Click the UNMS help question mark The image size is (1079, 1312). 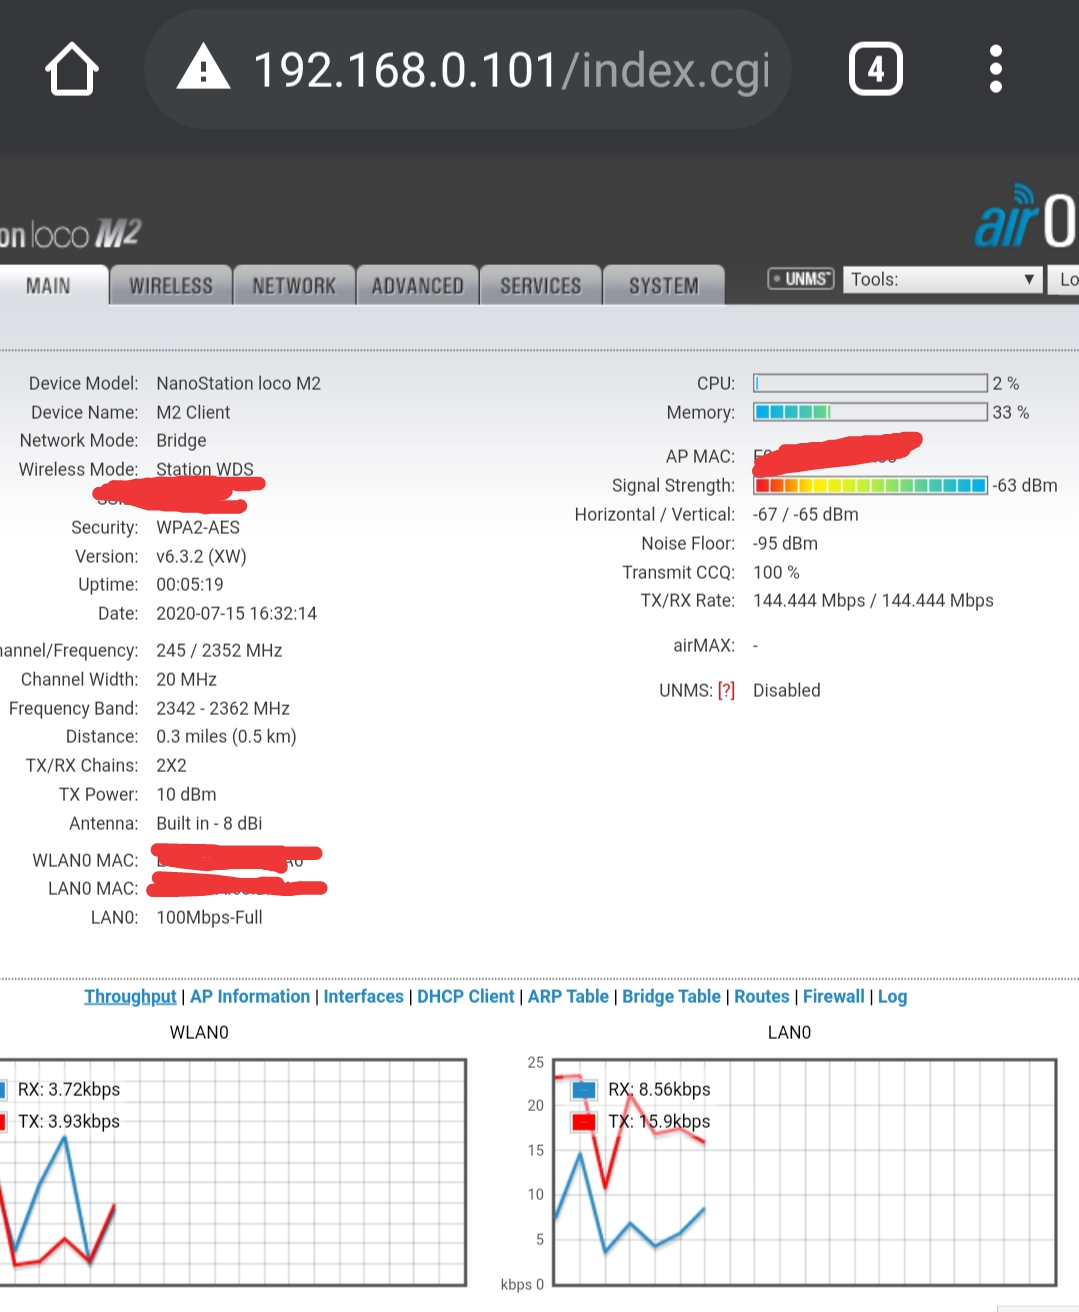tap(726, 690)
